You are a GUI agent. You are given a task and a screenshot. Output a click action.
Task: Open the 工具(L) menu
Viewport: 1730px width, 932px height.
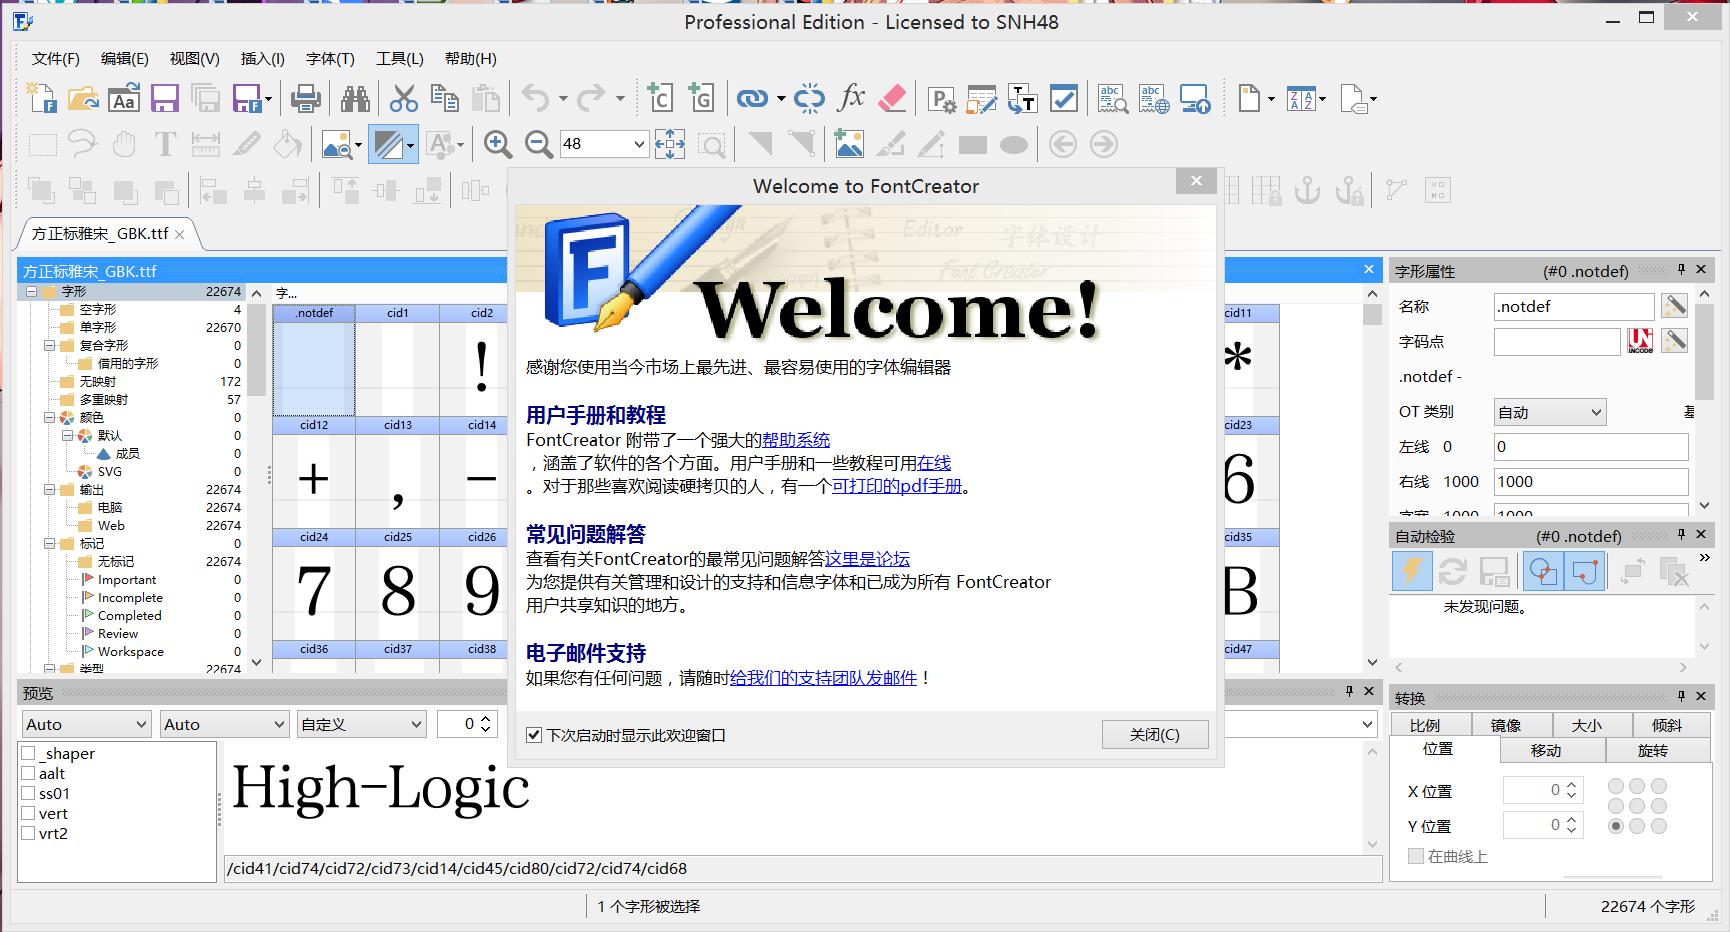click(400, 59)
